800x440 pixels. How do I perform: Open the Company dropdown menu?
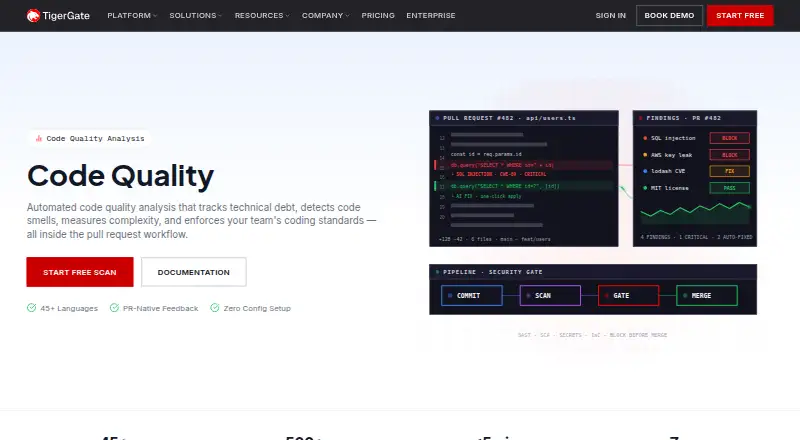pyautogui.click(x=326, y=16)
